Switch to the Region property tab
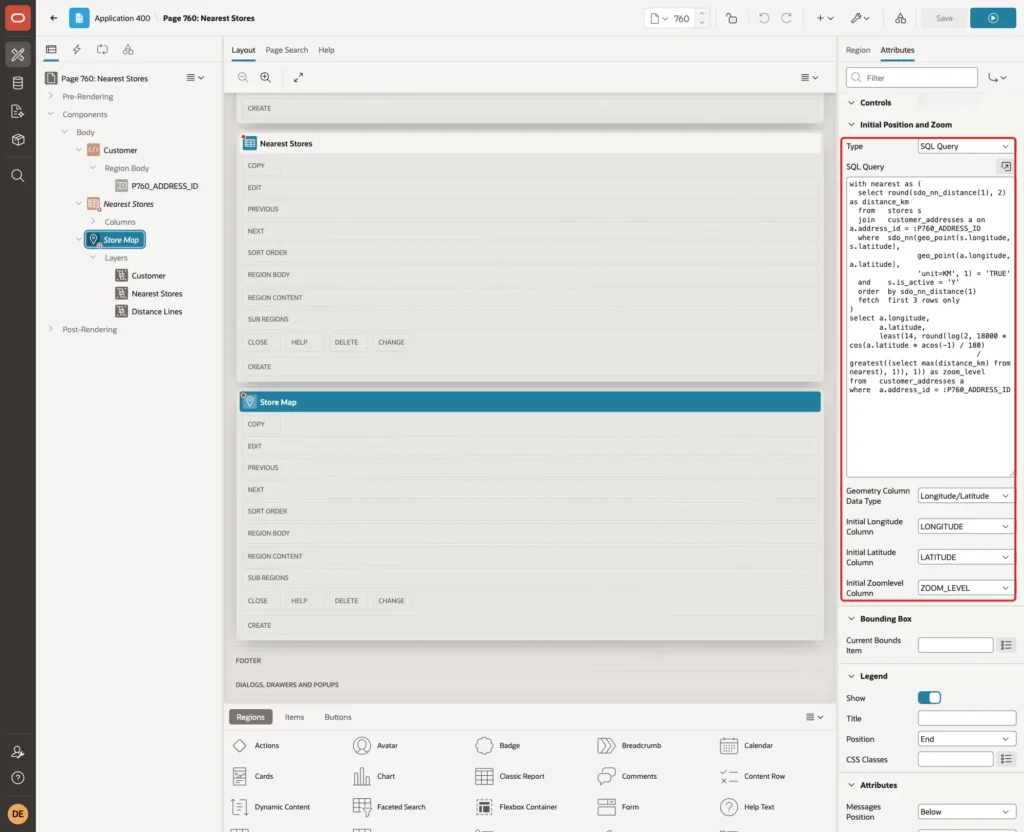Image resolution: width=1024 pixels, height=832 pixels. [x=857, y=50]
